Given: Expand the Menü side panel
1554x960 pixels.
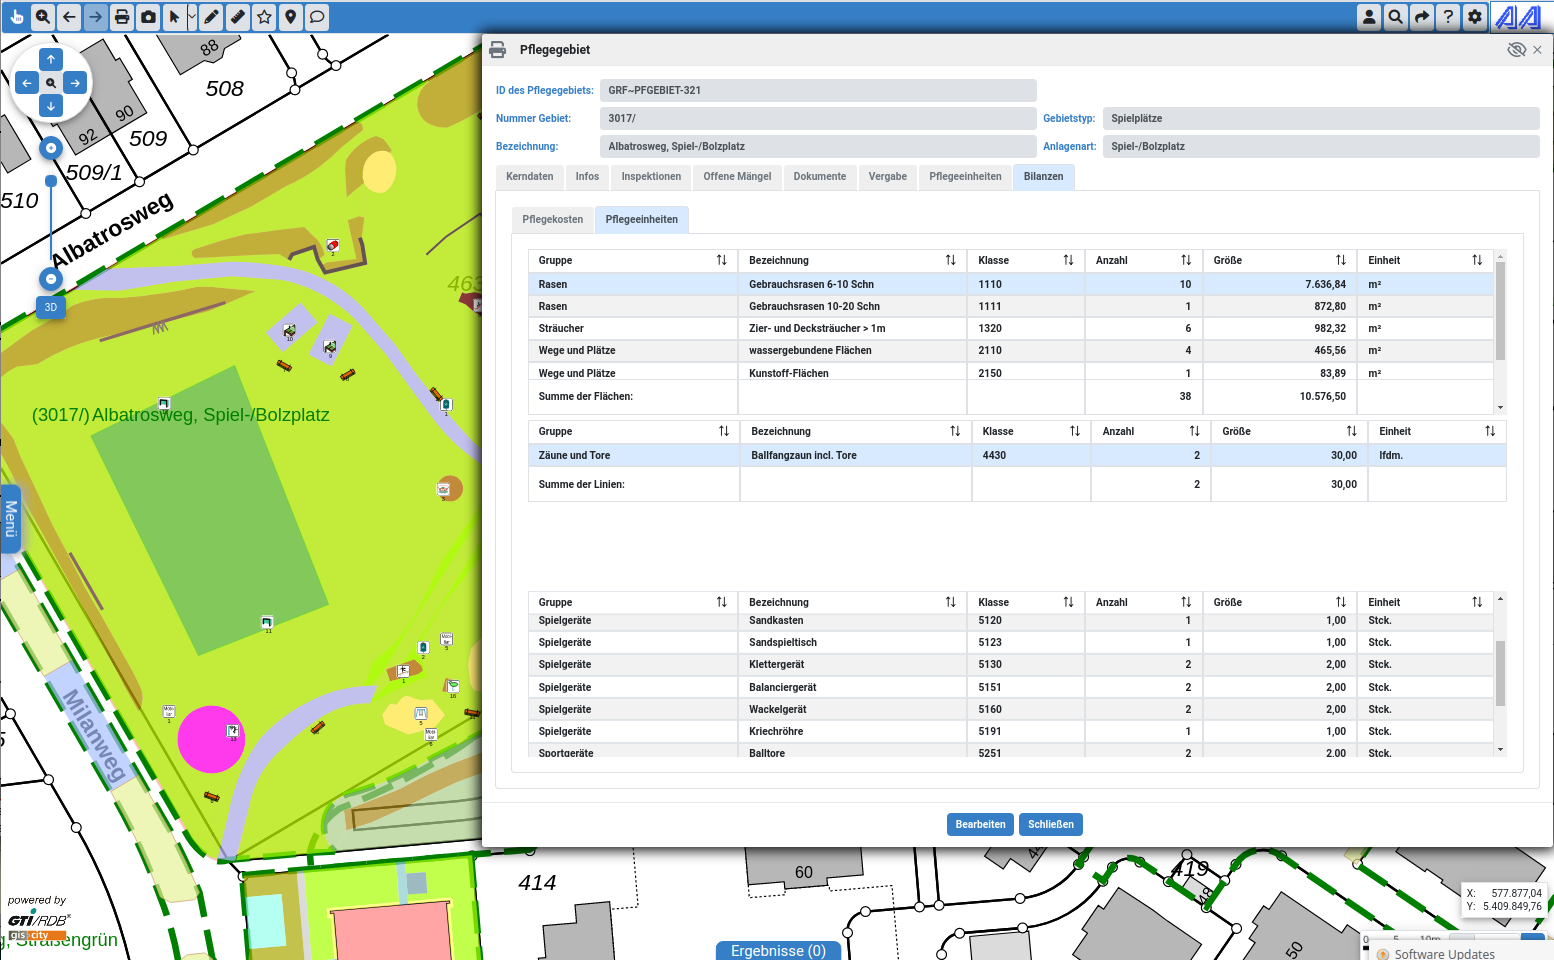Looking at the screenshot, I should pyautogui.click(x=11, y=518).
